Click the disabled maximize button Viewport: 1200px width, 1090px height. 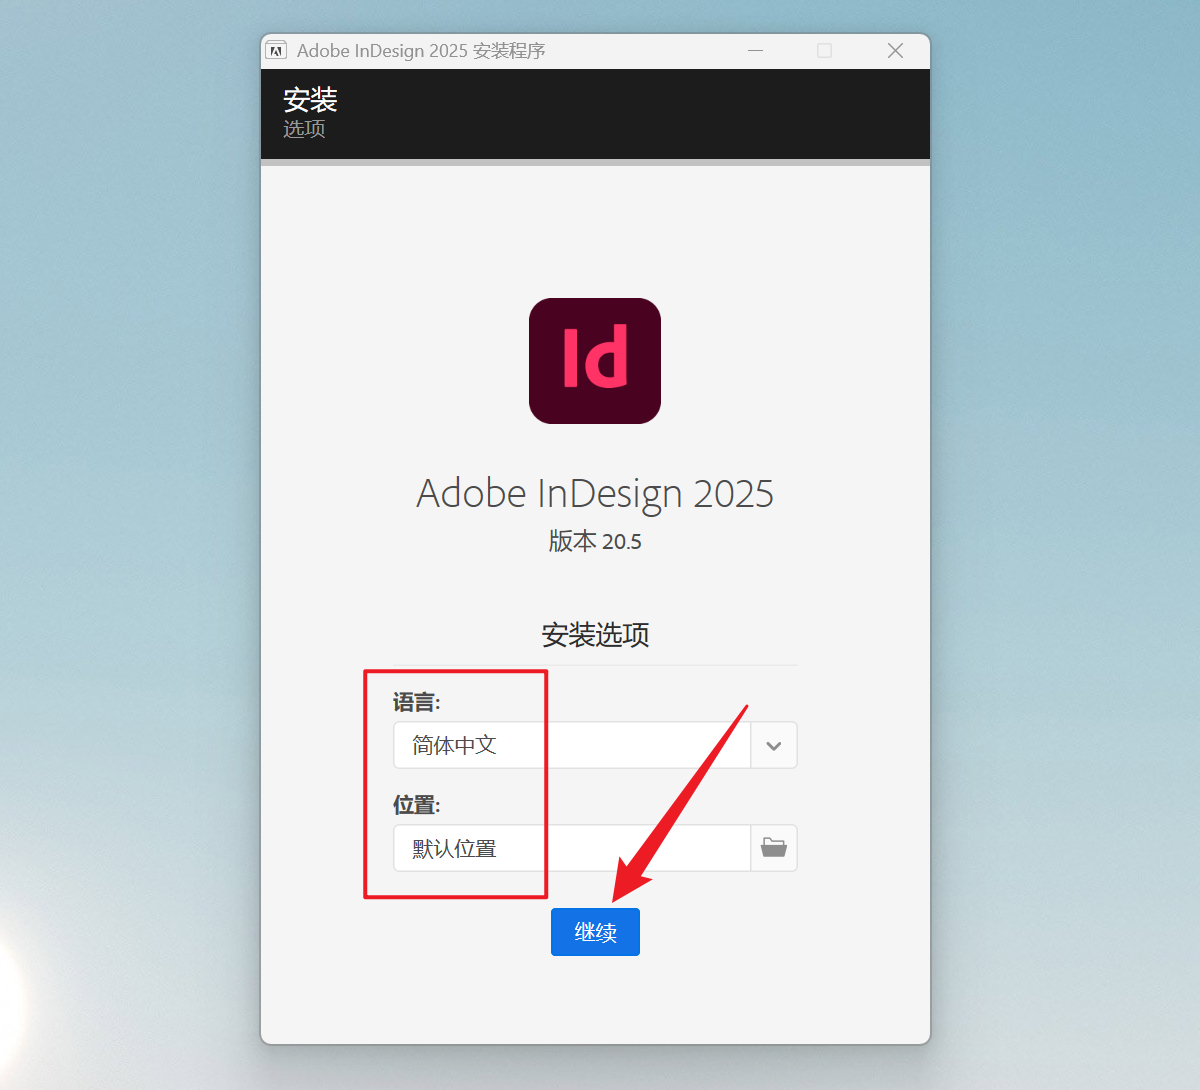[x=825, y=50]
